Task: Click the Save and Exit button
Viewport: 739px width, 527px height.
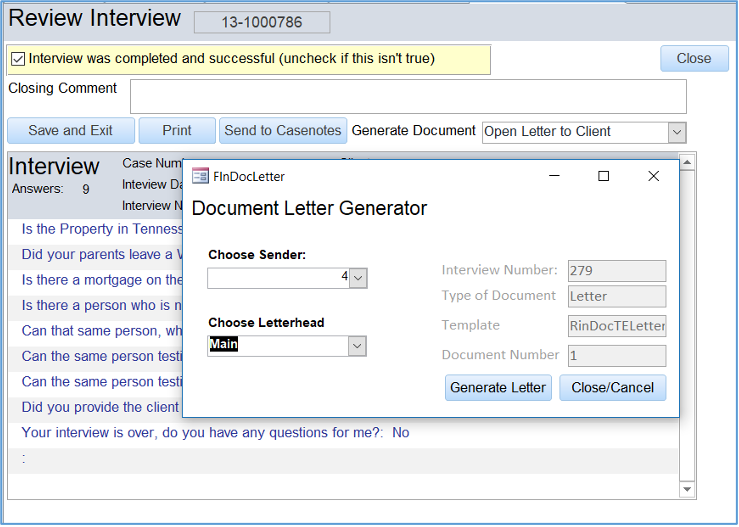Action: [70, 131]
